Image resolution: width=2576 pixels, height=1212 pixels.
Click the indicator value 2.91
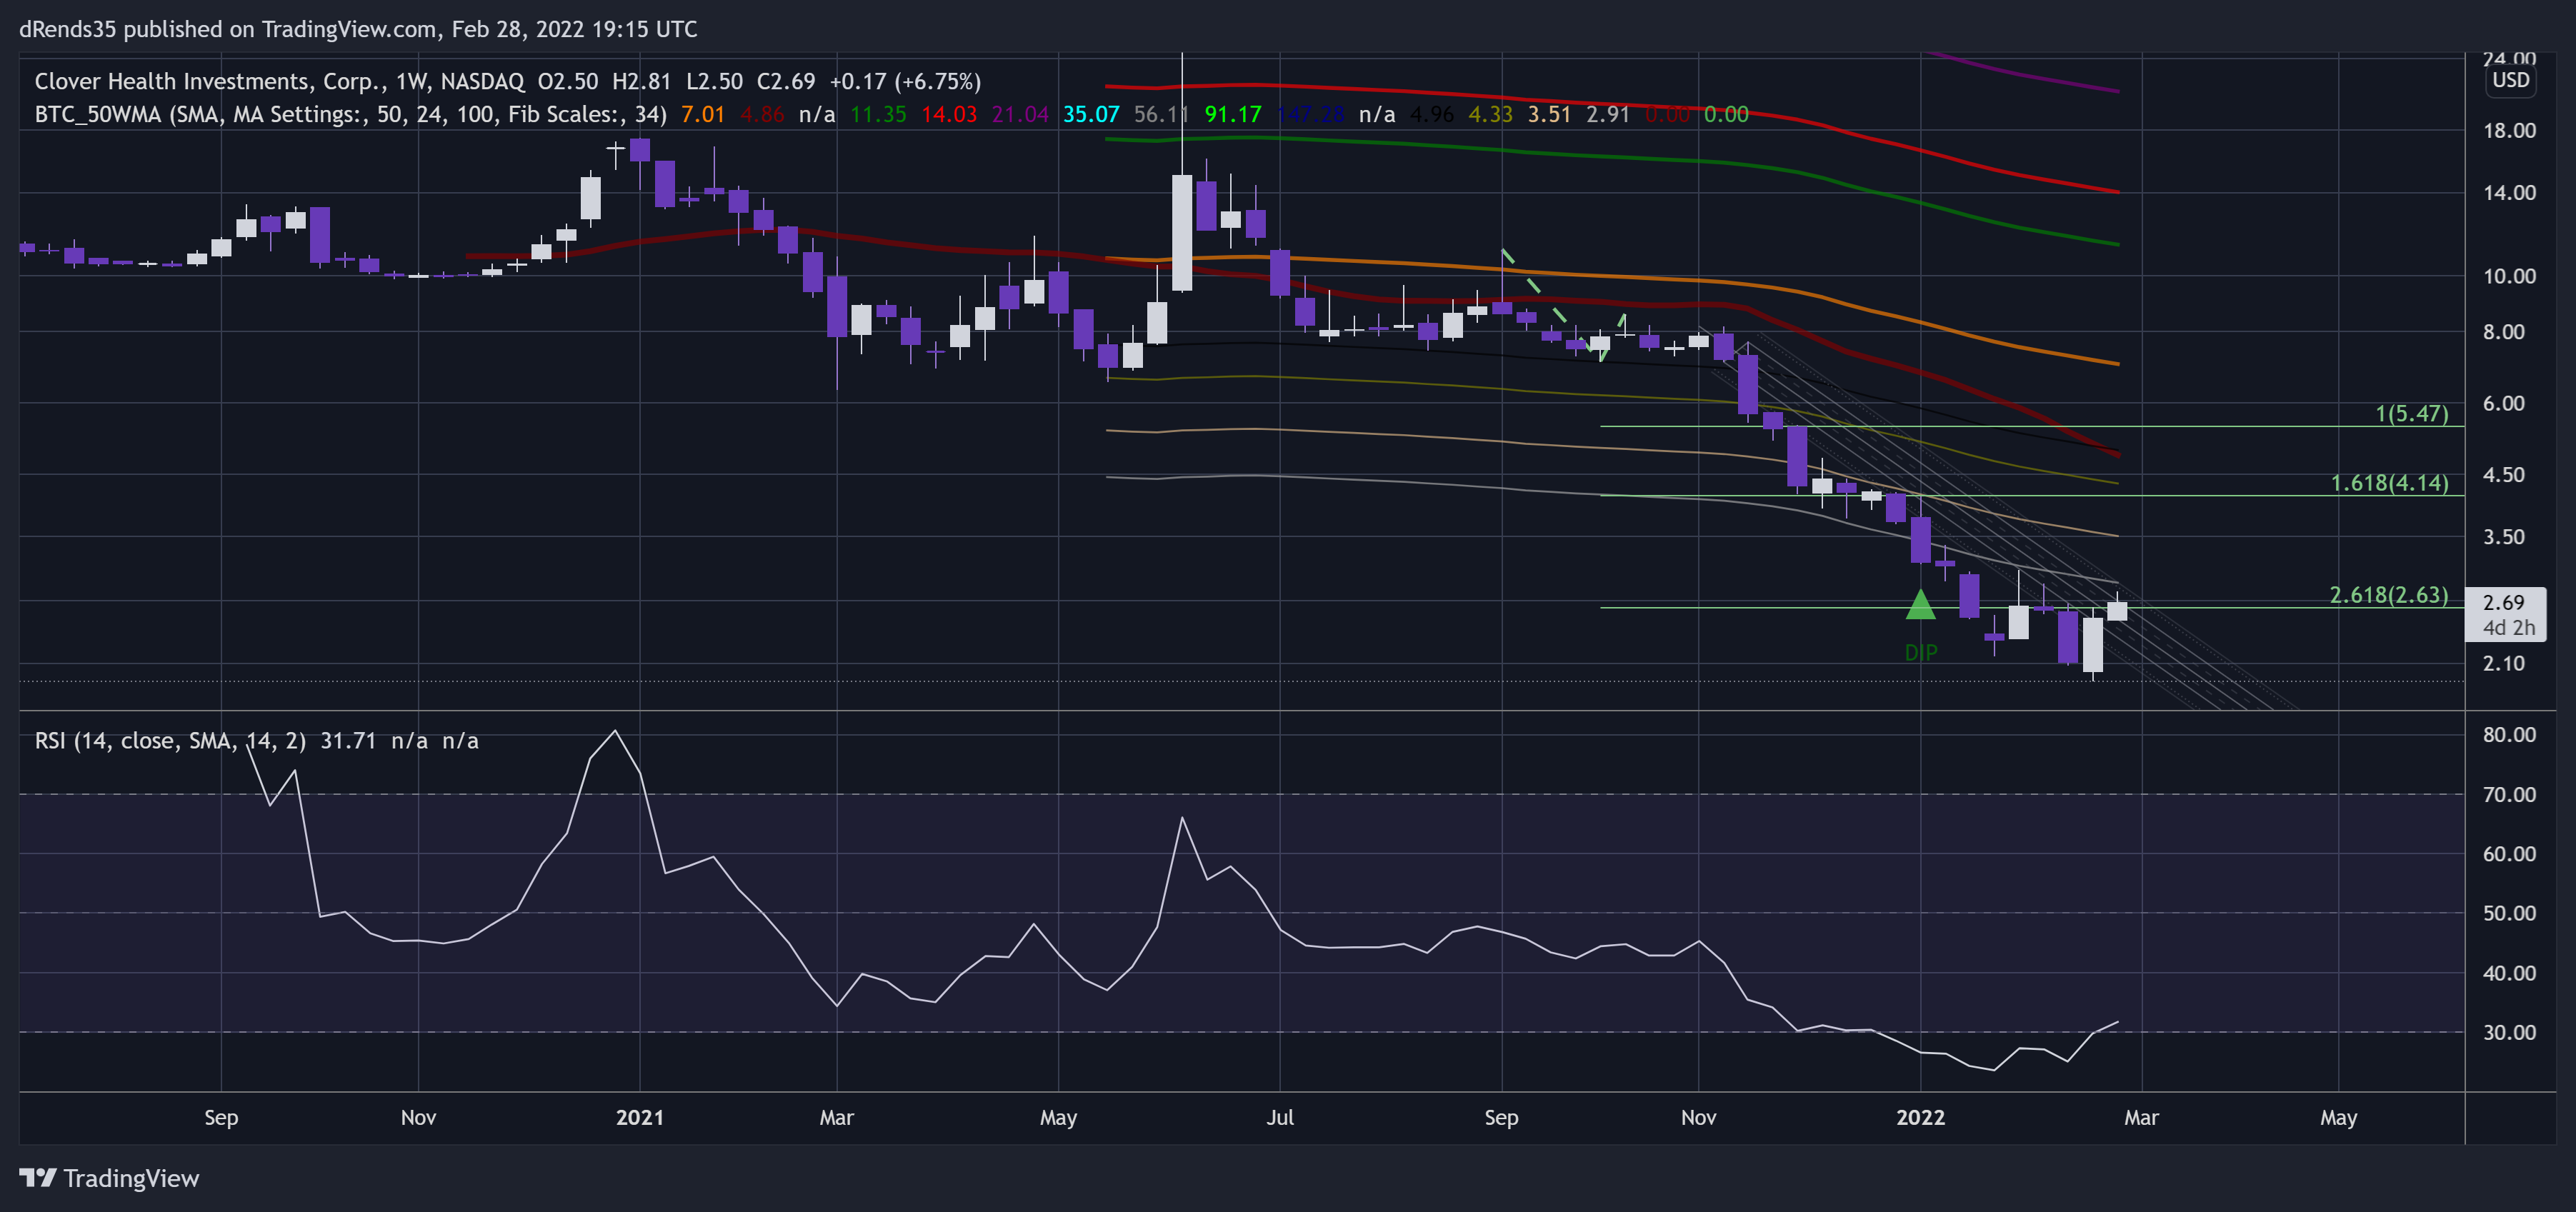point(1607,114)
